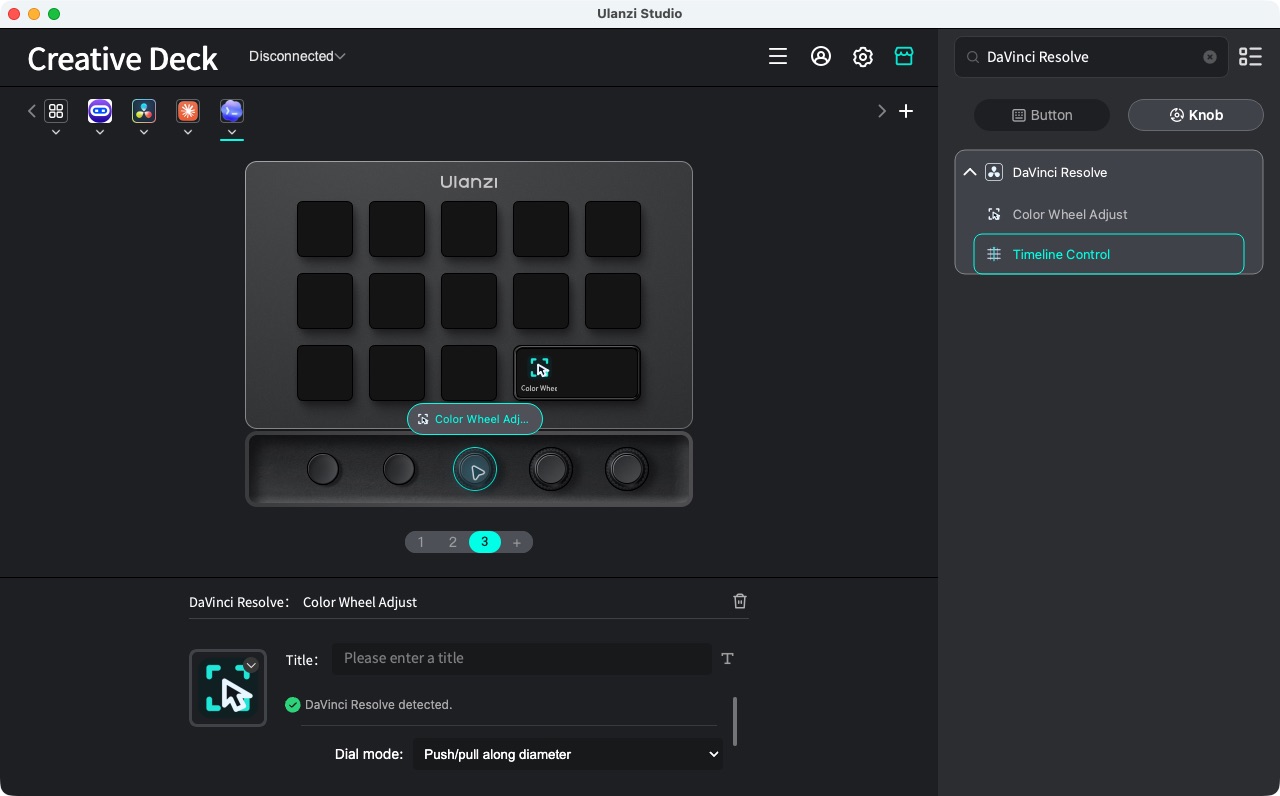Expand dropdown under default grid profile
Image resolution: width=1280 pixels, height=796 pixels.
pos(56,132)
